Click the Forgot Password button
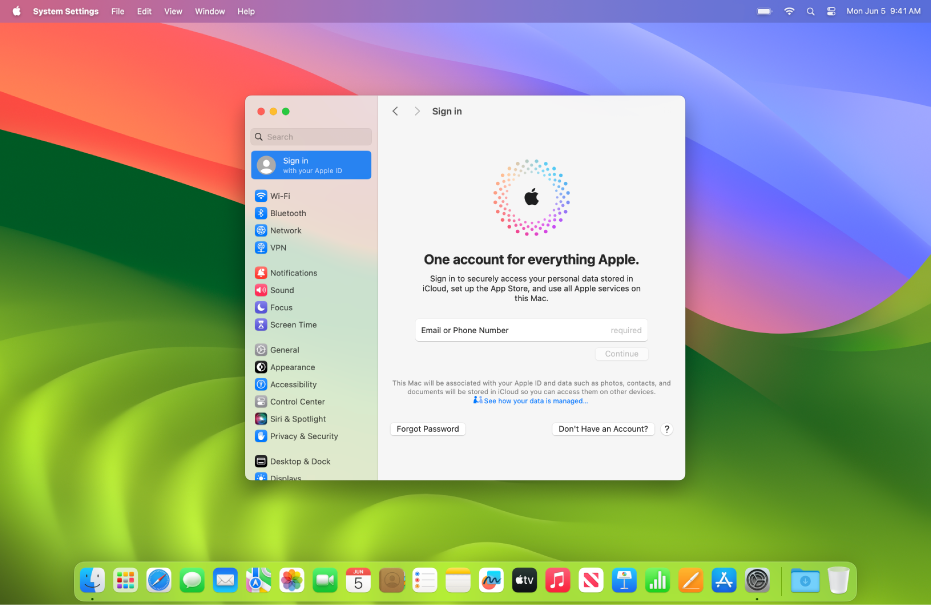 point(428,429)
